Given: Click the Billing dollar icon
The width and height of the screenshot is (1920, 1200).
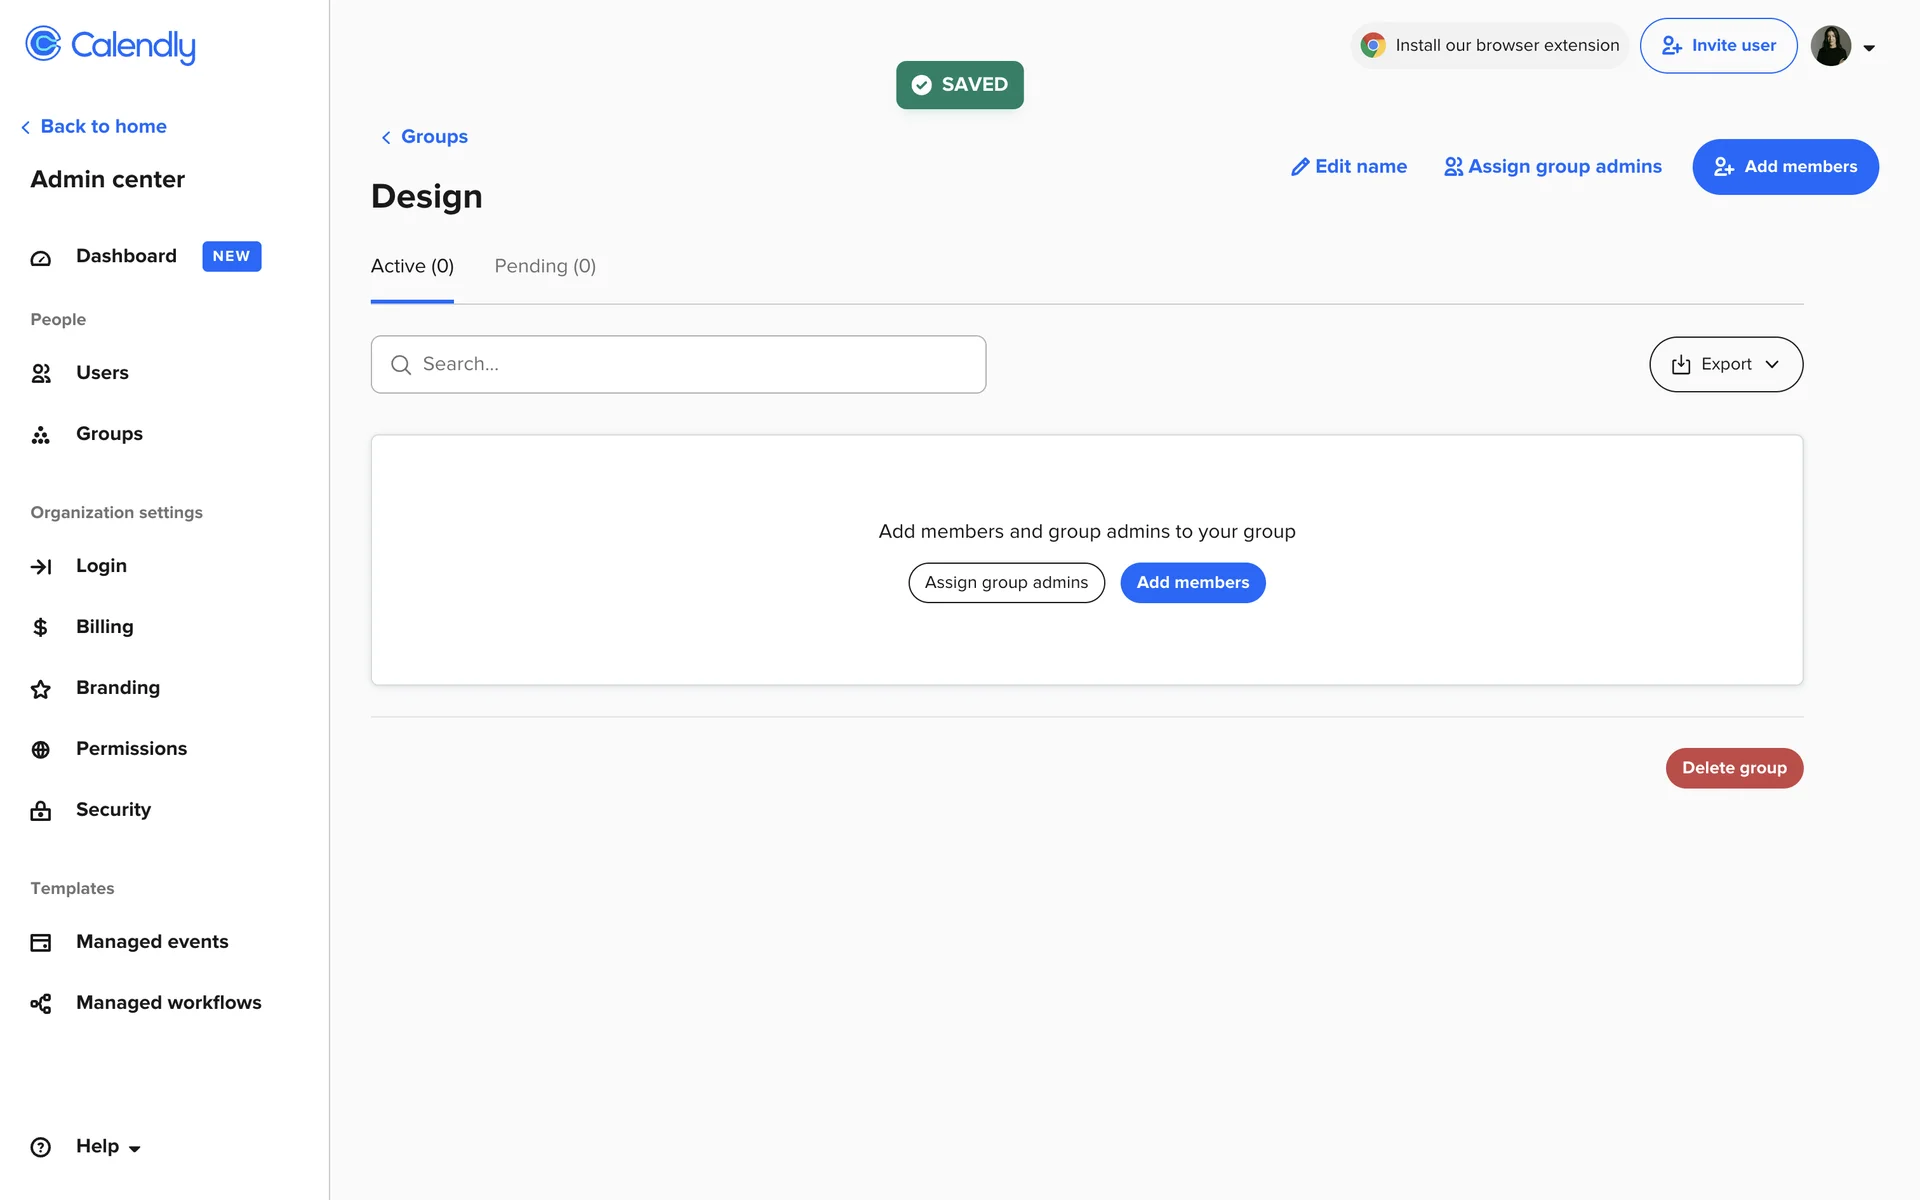Looking at the screenshot, I should tap(41, 628).
